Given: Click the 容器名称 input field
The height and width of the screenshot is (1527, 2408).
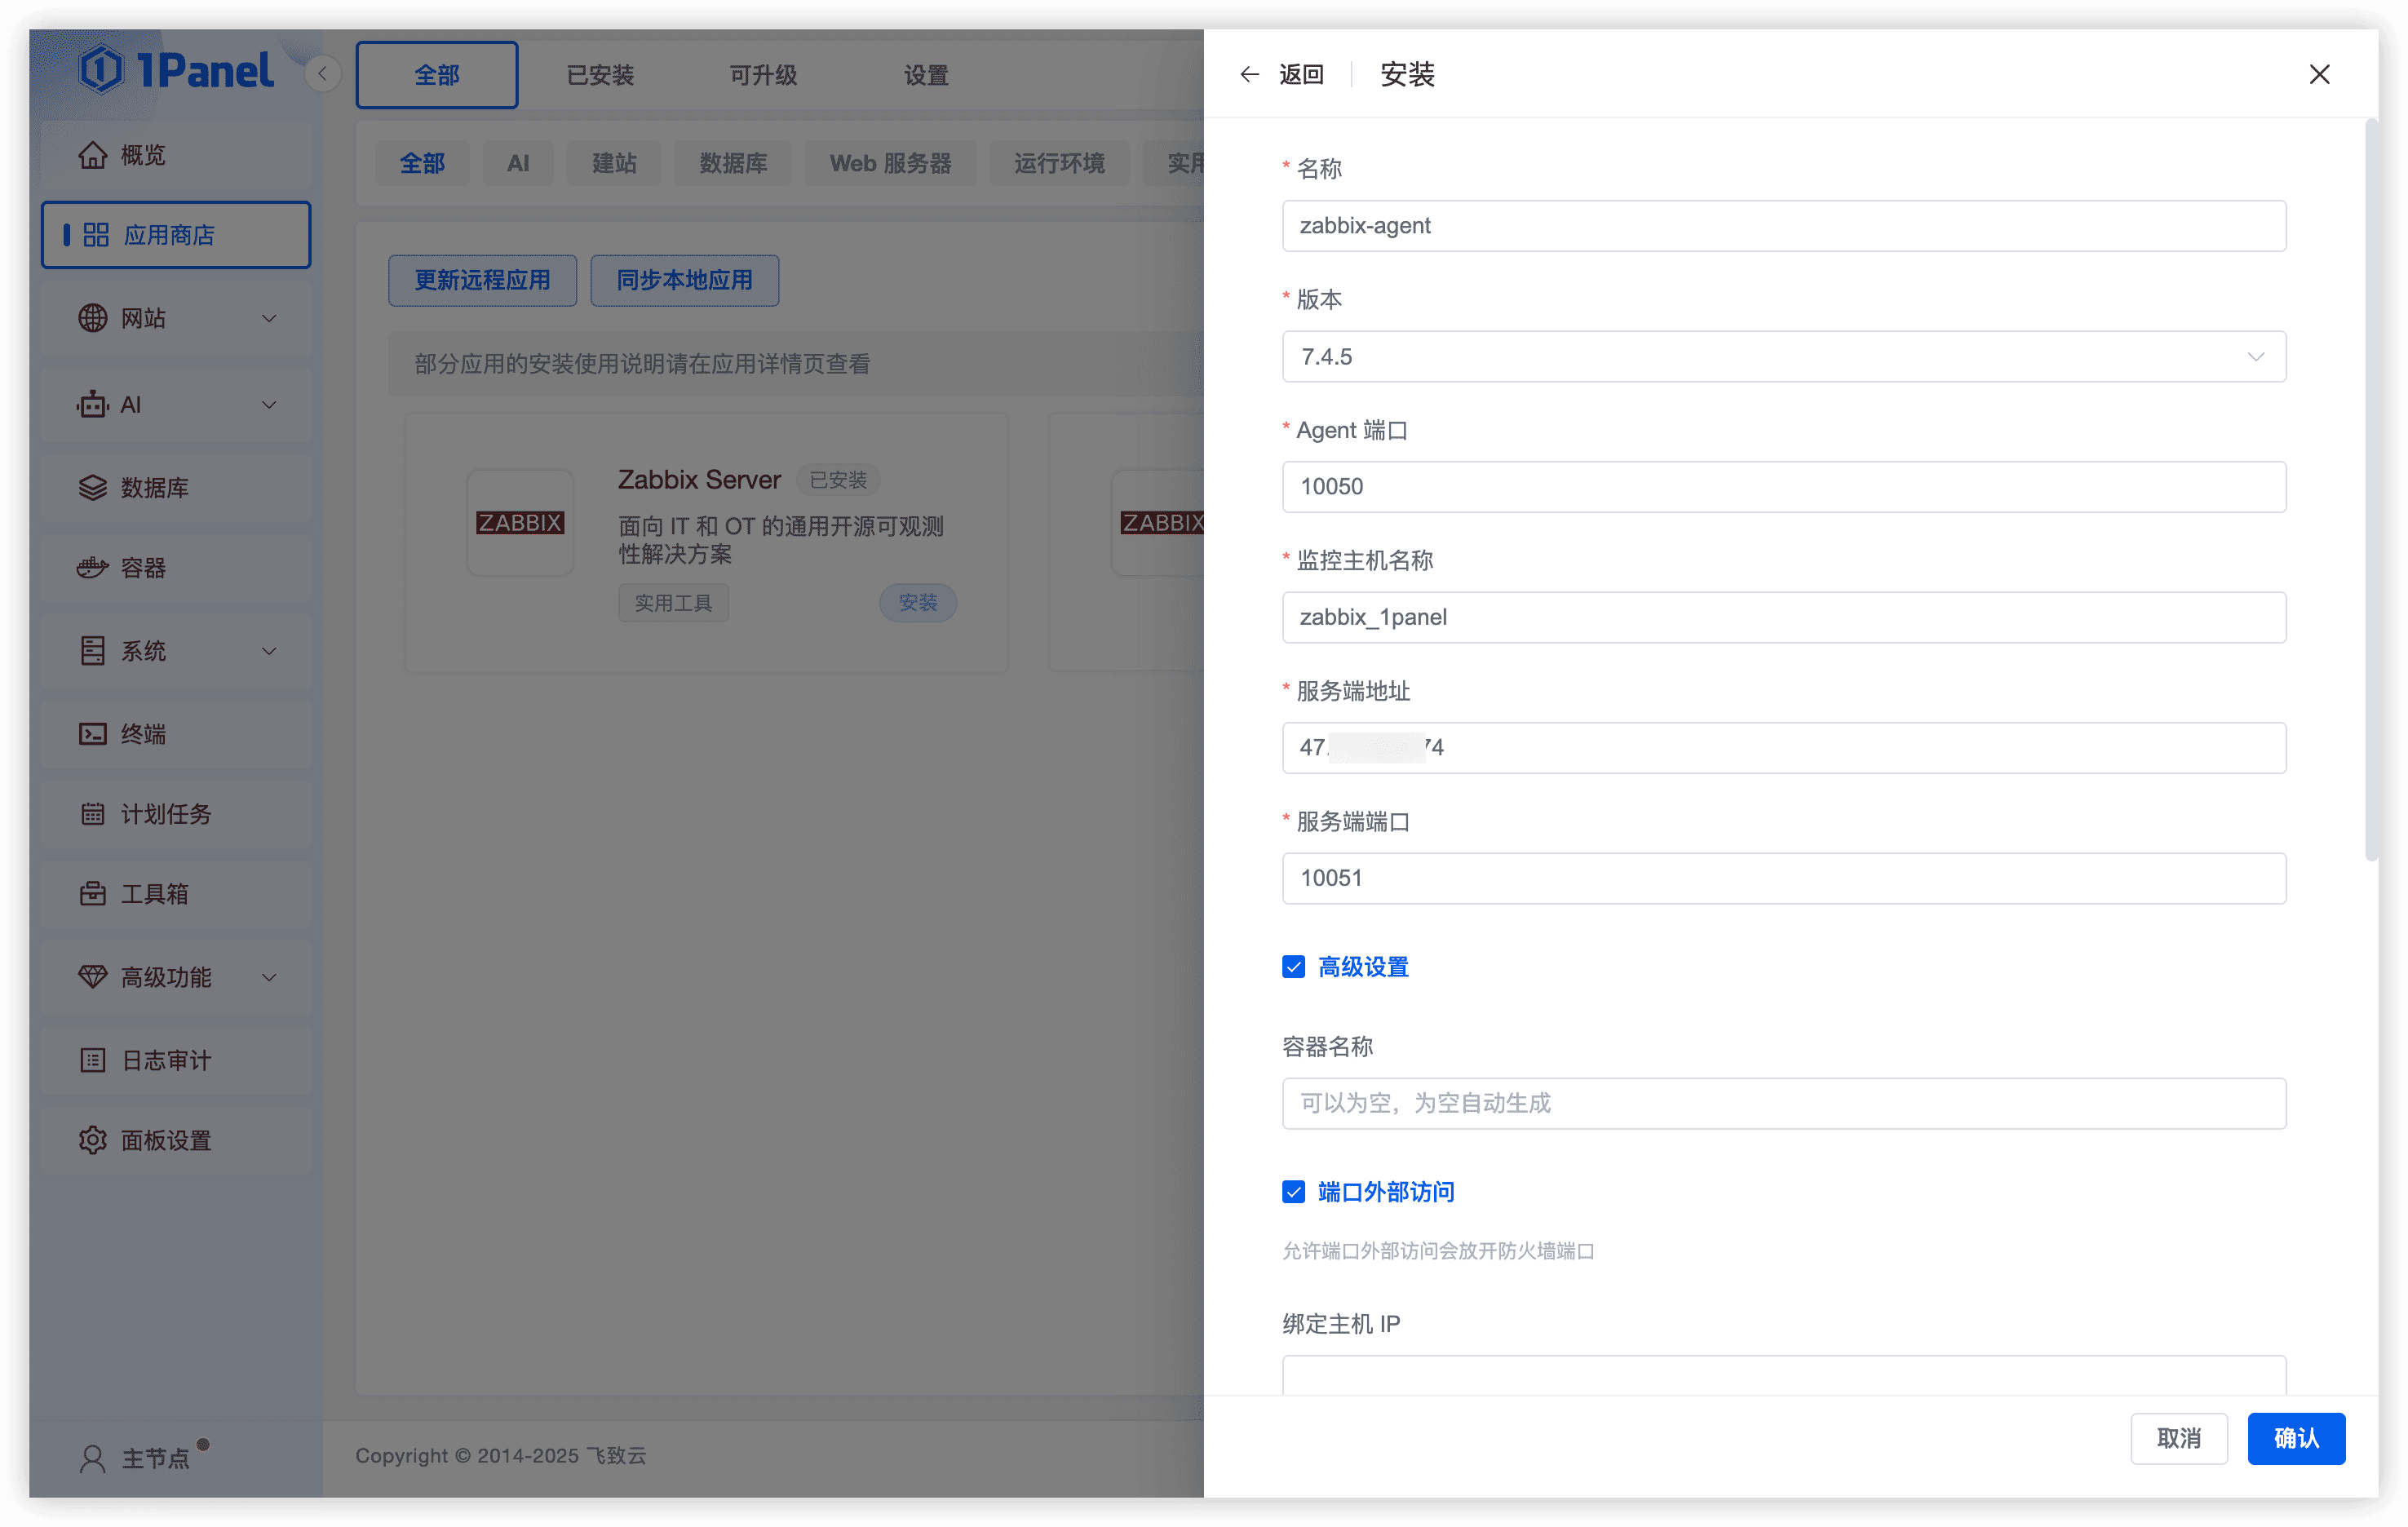Looking at the screenshot, I should tap(1783, 1103).
